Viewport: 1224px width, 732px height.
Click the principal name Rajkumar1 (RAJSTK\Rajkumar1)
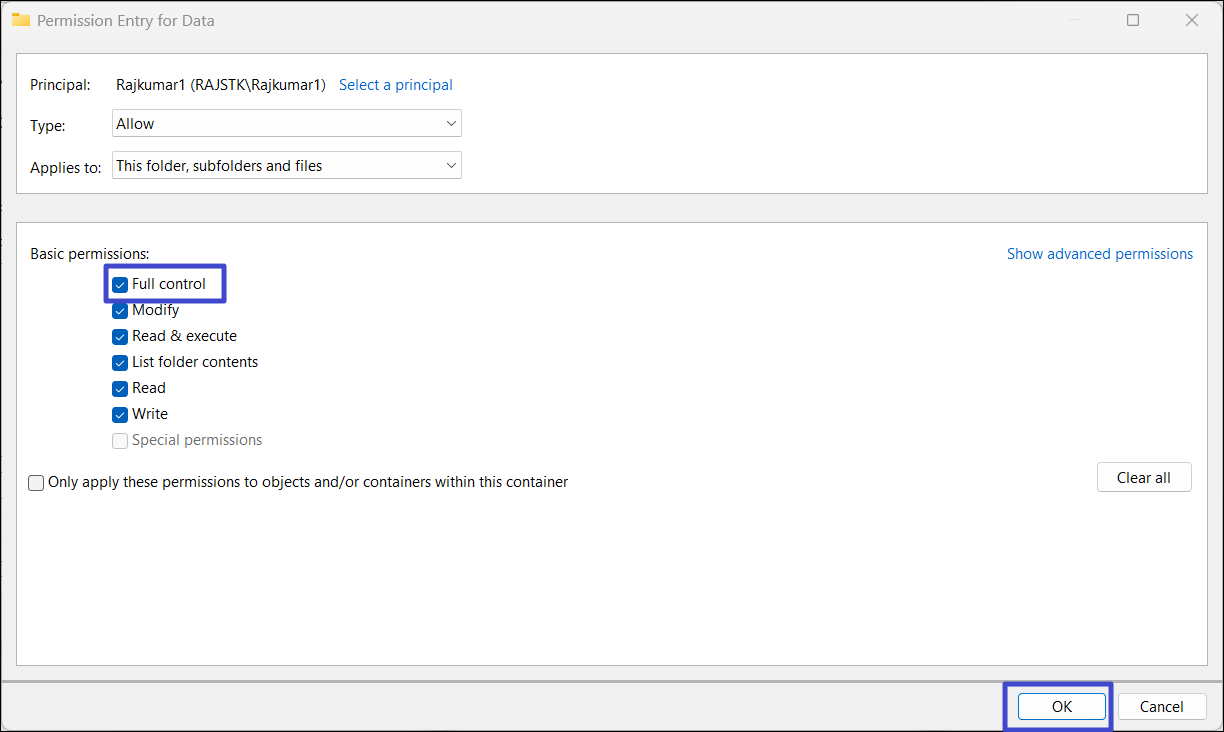(x=220, y=85)
